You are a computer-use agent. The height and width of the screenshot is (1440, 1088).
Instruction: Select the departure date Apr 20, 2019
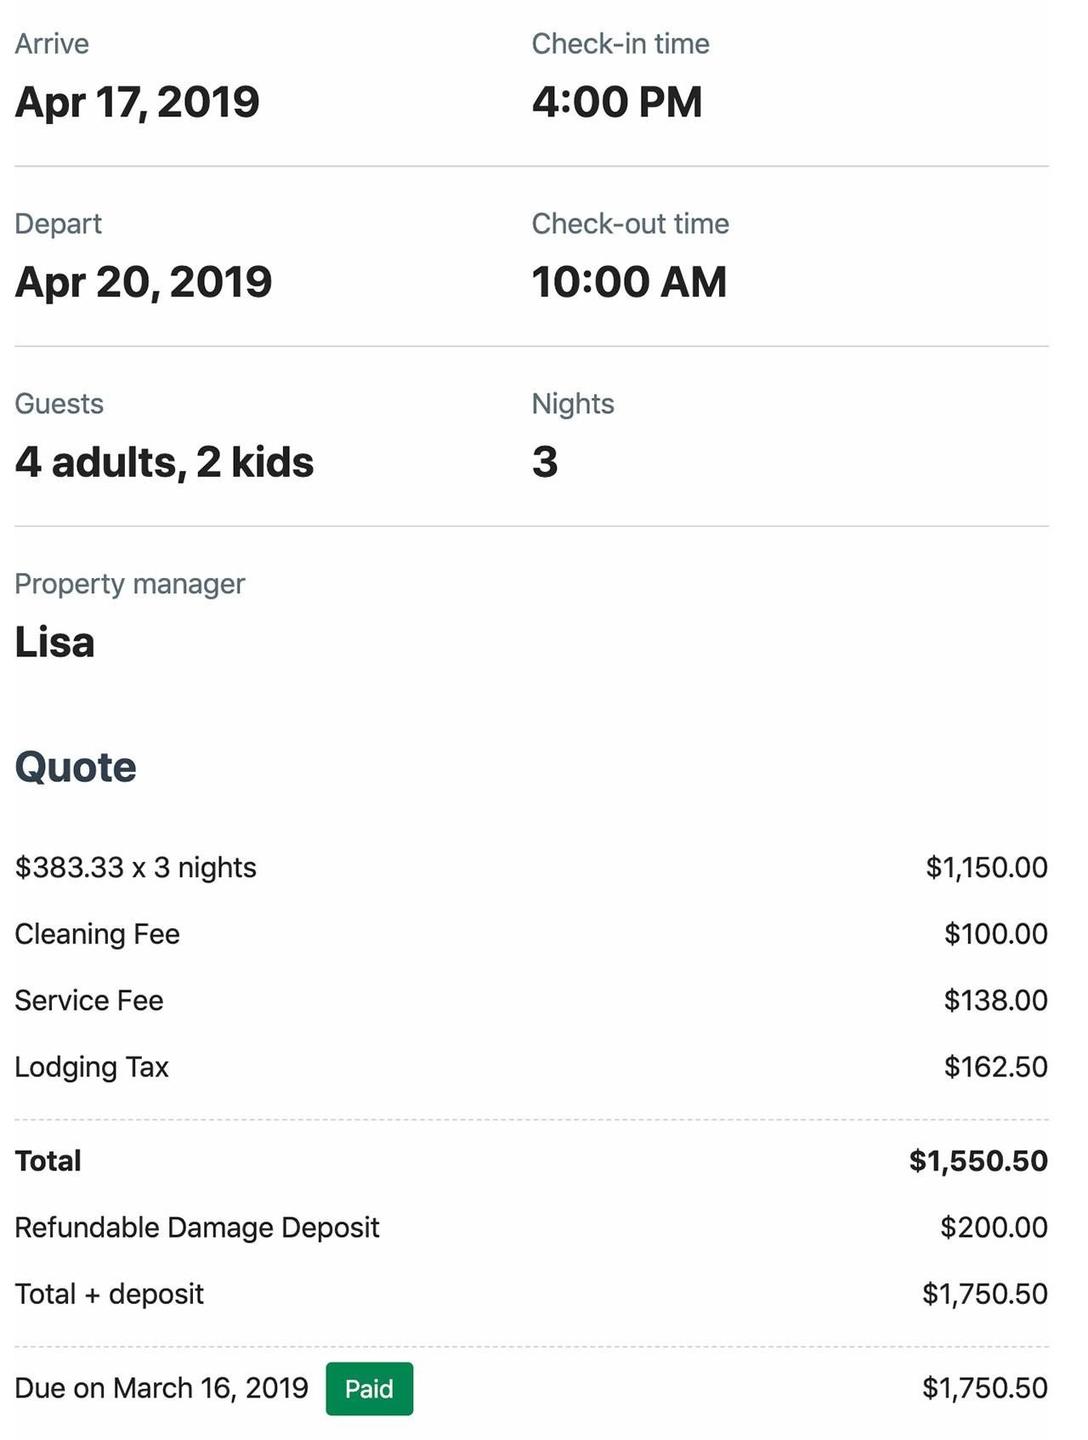tap(143, 282)
